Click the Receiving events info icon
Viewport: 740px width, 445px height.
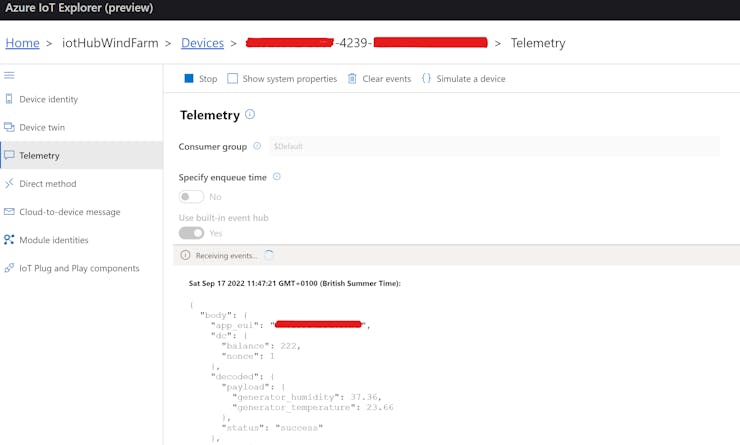pyautogui.click(x=185, y=255)
